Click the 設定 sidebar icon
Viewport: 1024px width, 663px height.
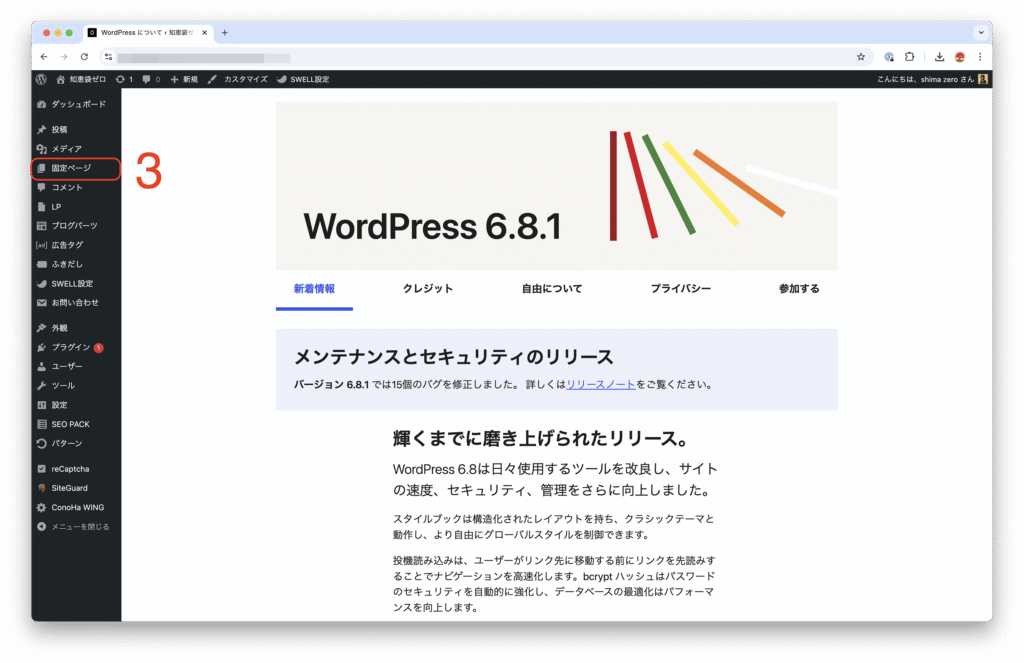[x=42, y=405]
